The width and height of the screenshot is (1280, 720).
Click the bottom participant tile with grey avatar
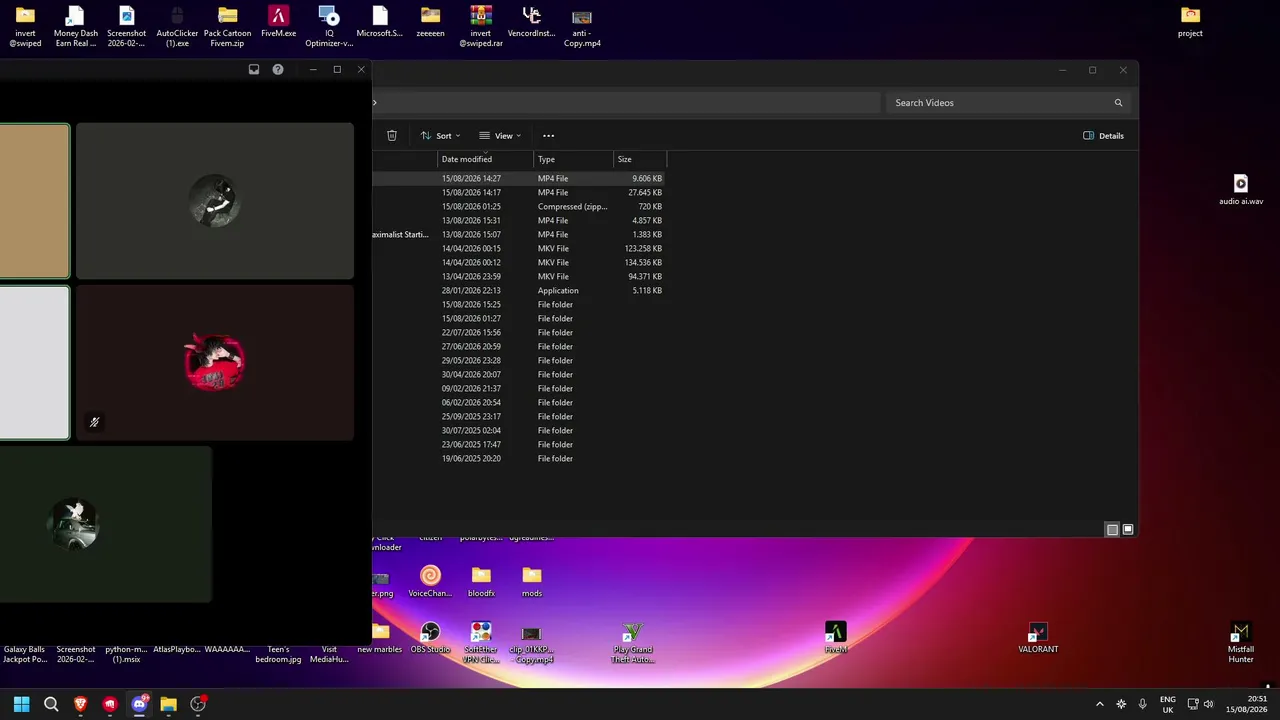click(x=105, y=524)
